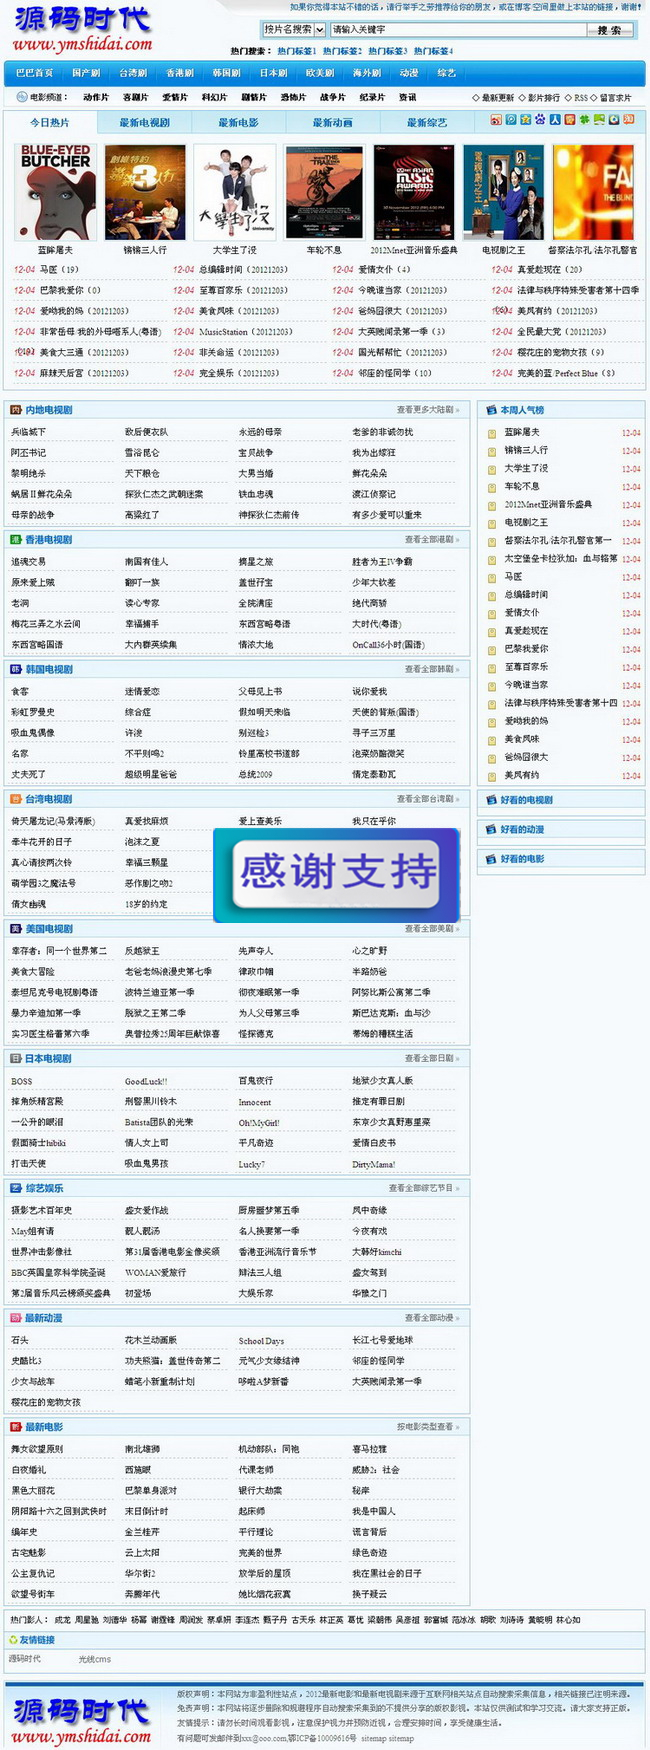Click the 好看的电影 panel icon

click(x=490, y=859)
